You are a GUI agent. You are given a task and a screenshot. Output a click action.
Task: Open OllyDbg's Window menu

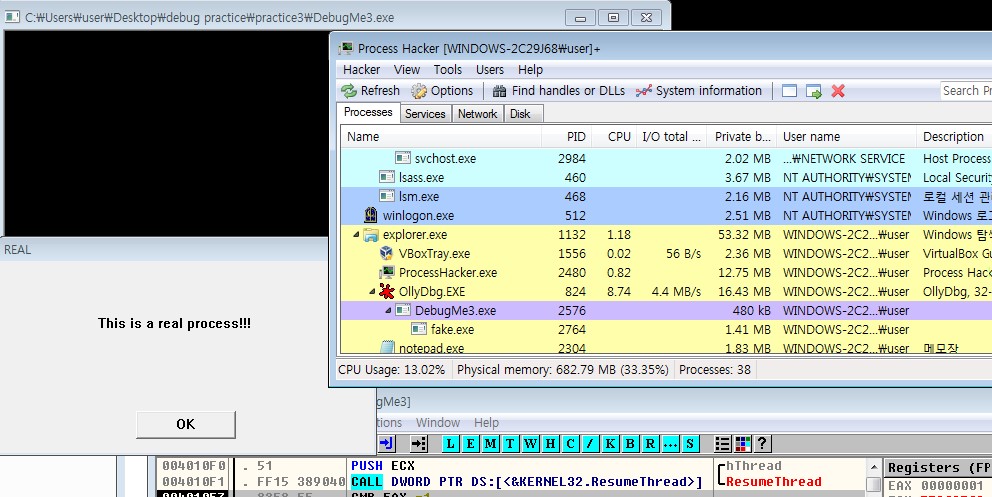[438, 422]
